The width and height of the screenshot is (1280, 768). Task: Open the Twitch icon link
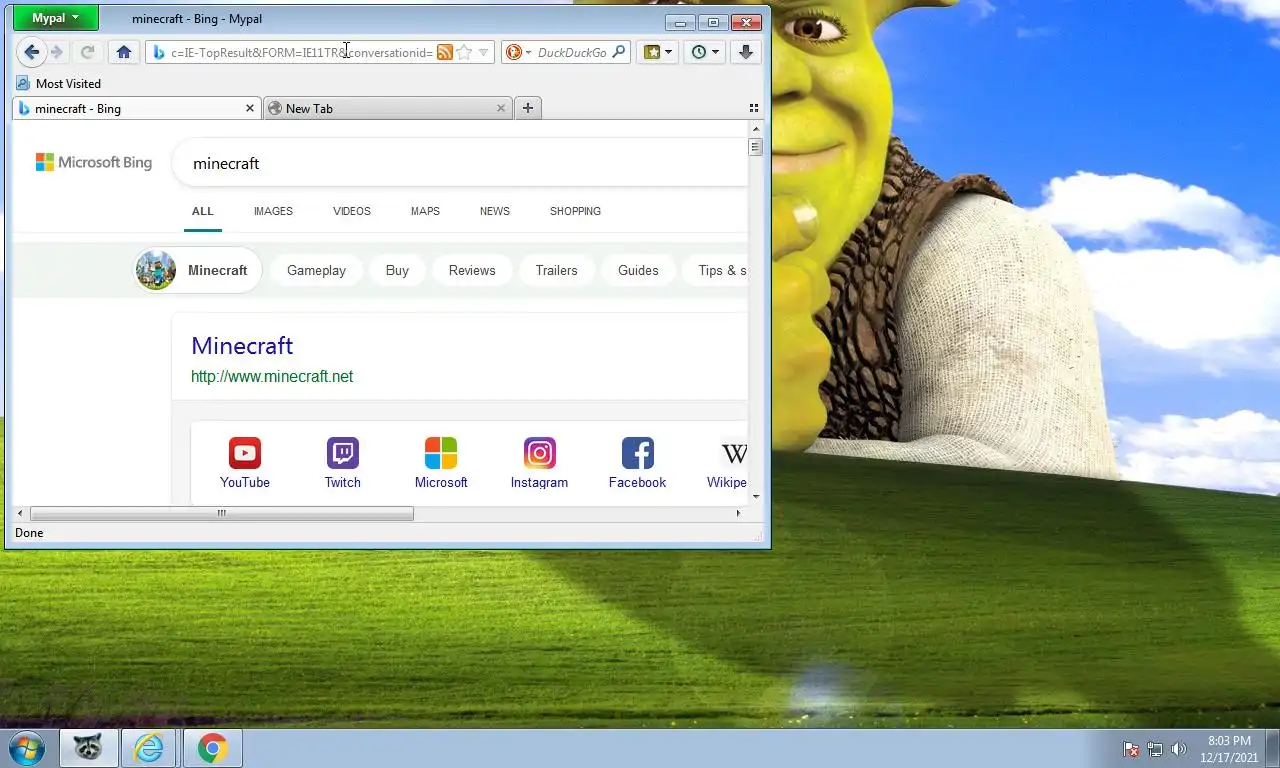click(342, 463)
